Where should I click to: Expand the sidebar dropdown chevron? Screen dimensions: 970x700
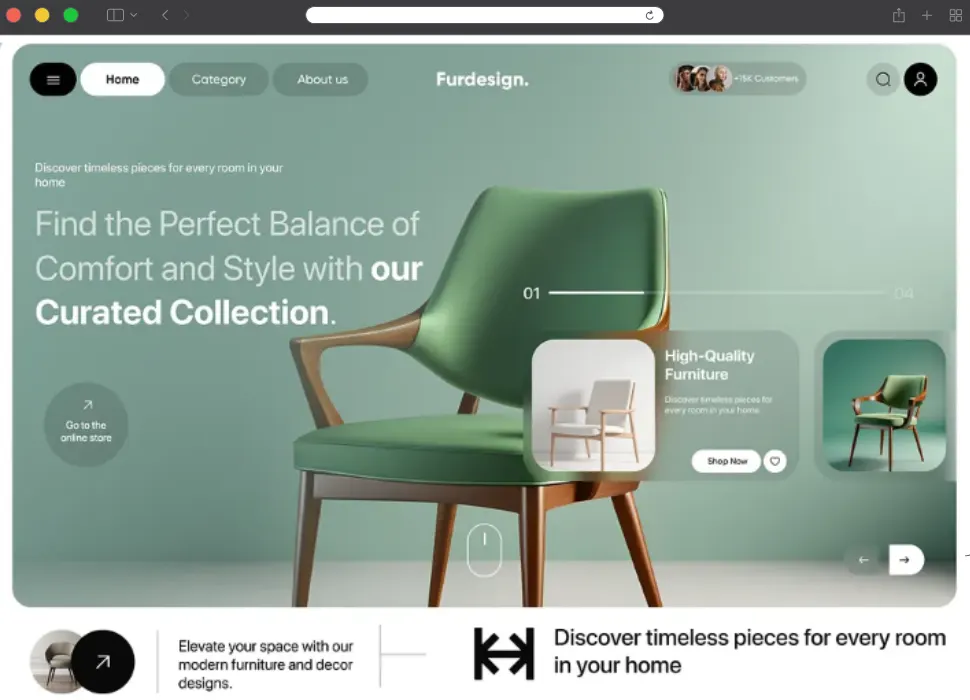point(134,15)
